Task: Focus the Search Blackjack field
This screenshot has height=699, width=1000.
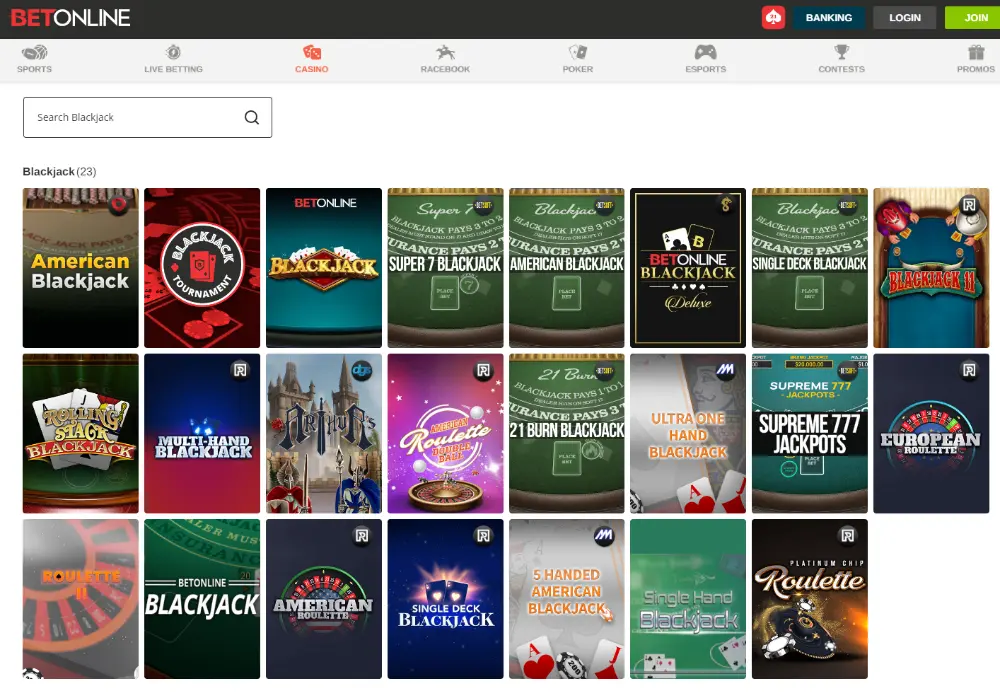Action: coord(147,117)
